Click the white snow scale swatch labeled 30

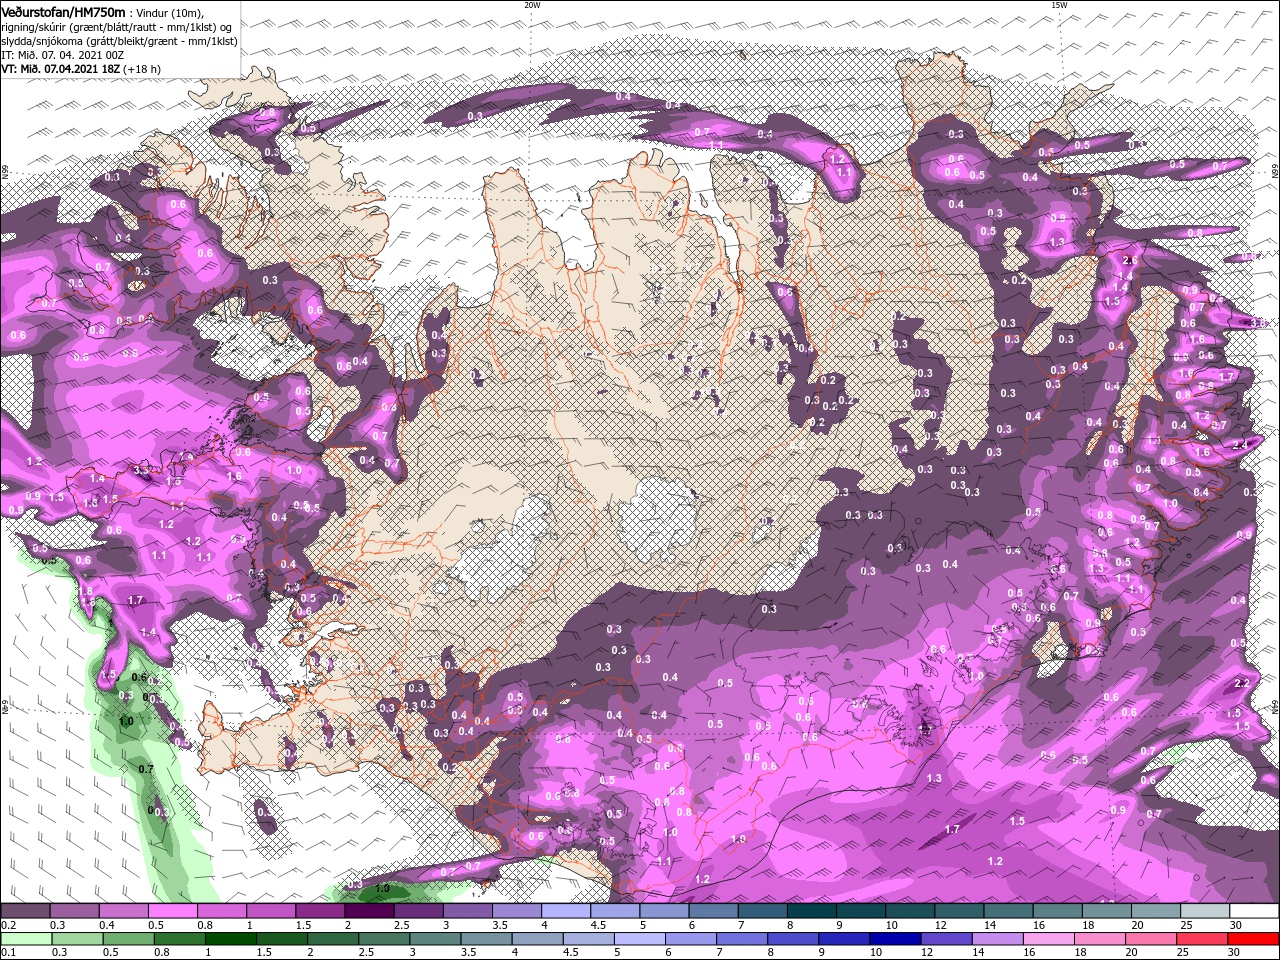[1254, 911]
